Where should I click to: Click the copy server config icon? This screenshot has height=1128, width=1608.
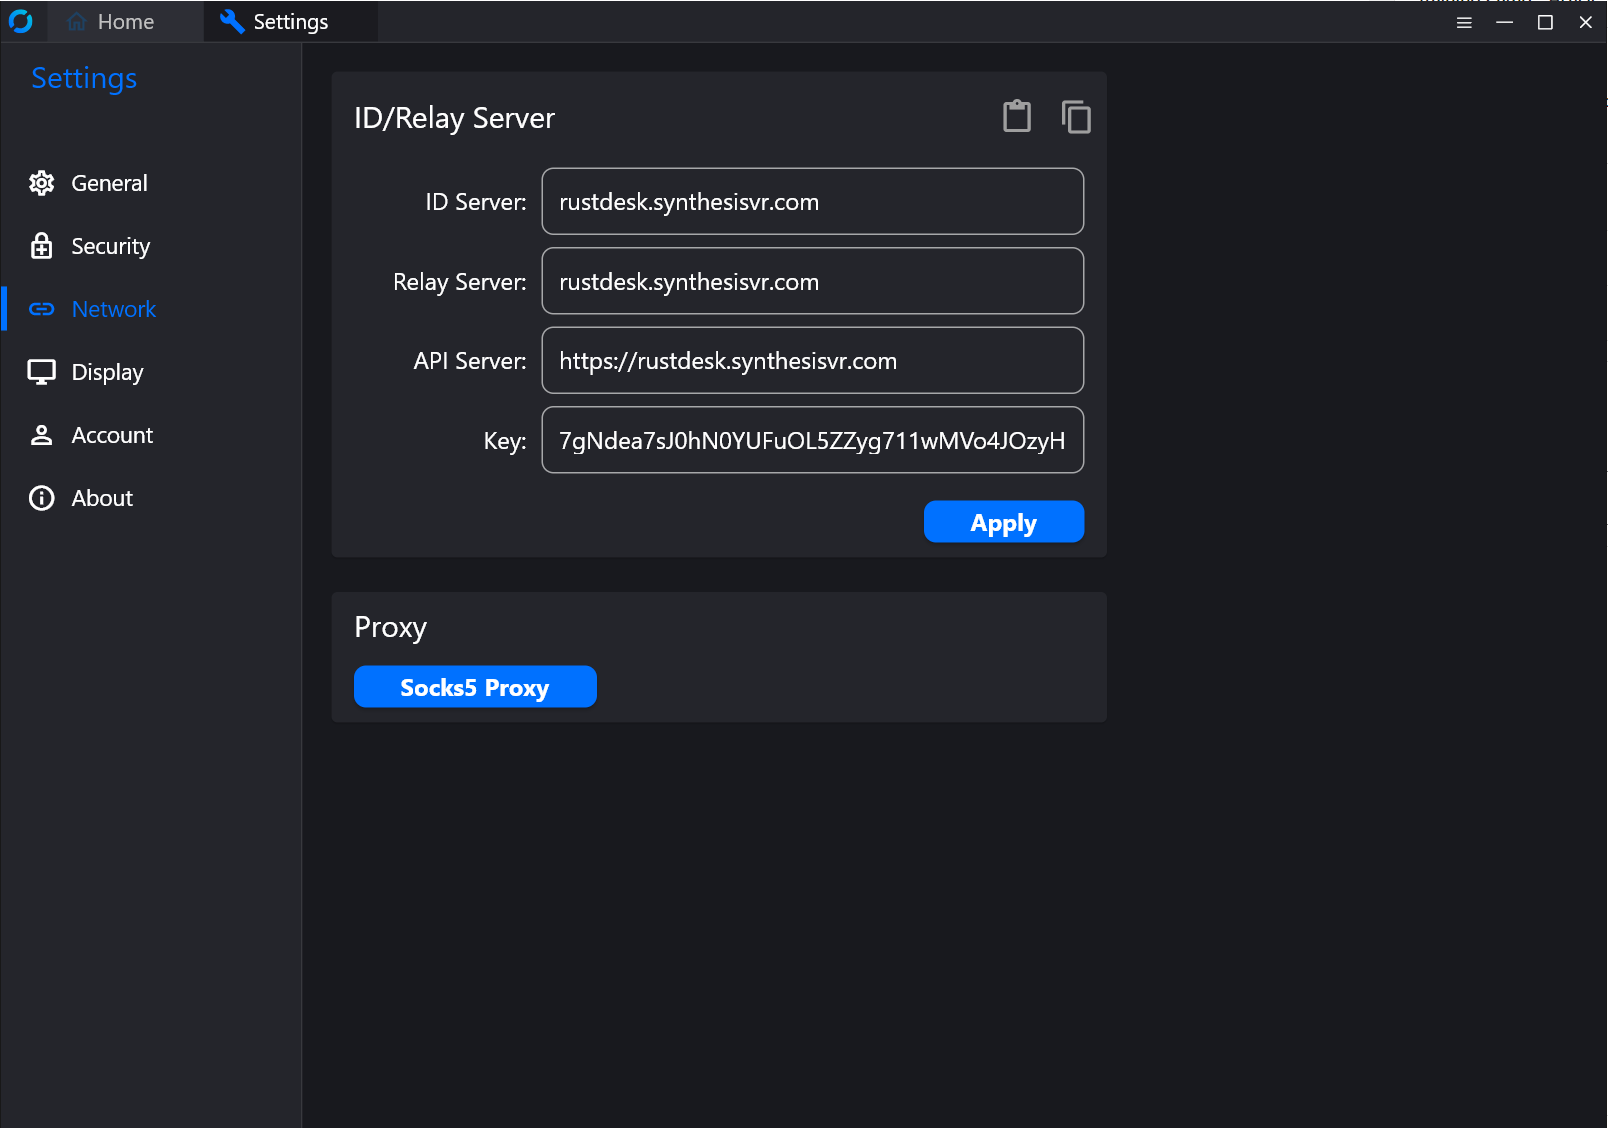[1076, 117]
